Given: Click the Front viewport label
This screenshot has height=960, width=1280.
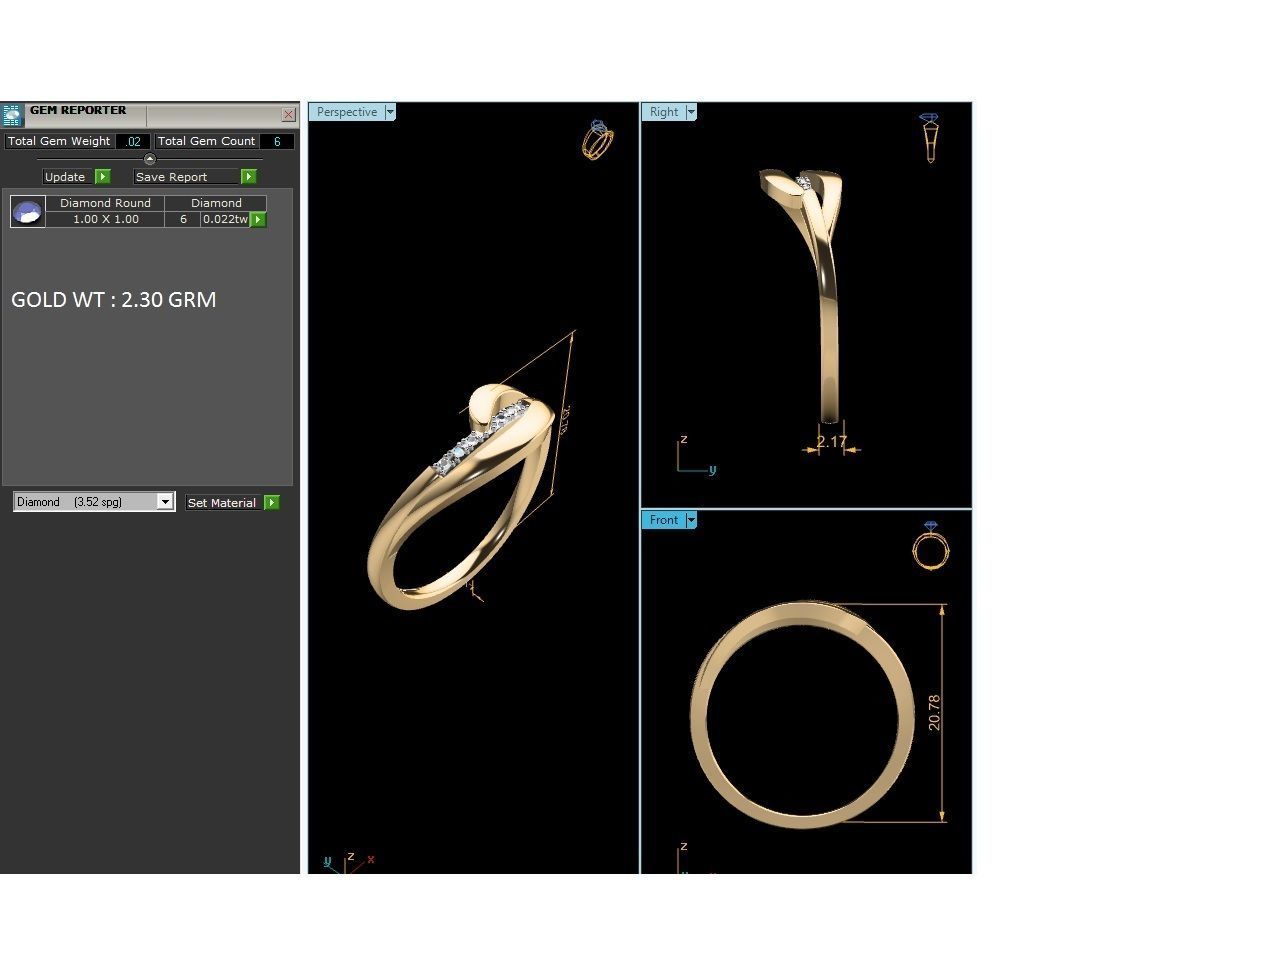Looking at the screenshot, I should coord(664,520).
